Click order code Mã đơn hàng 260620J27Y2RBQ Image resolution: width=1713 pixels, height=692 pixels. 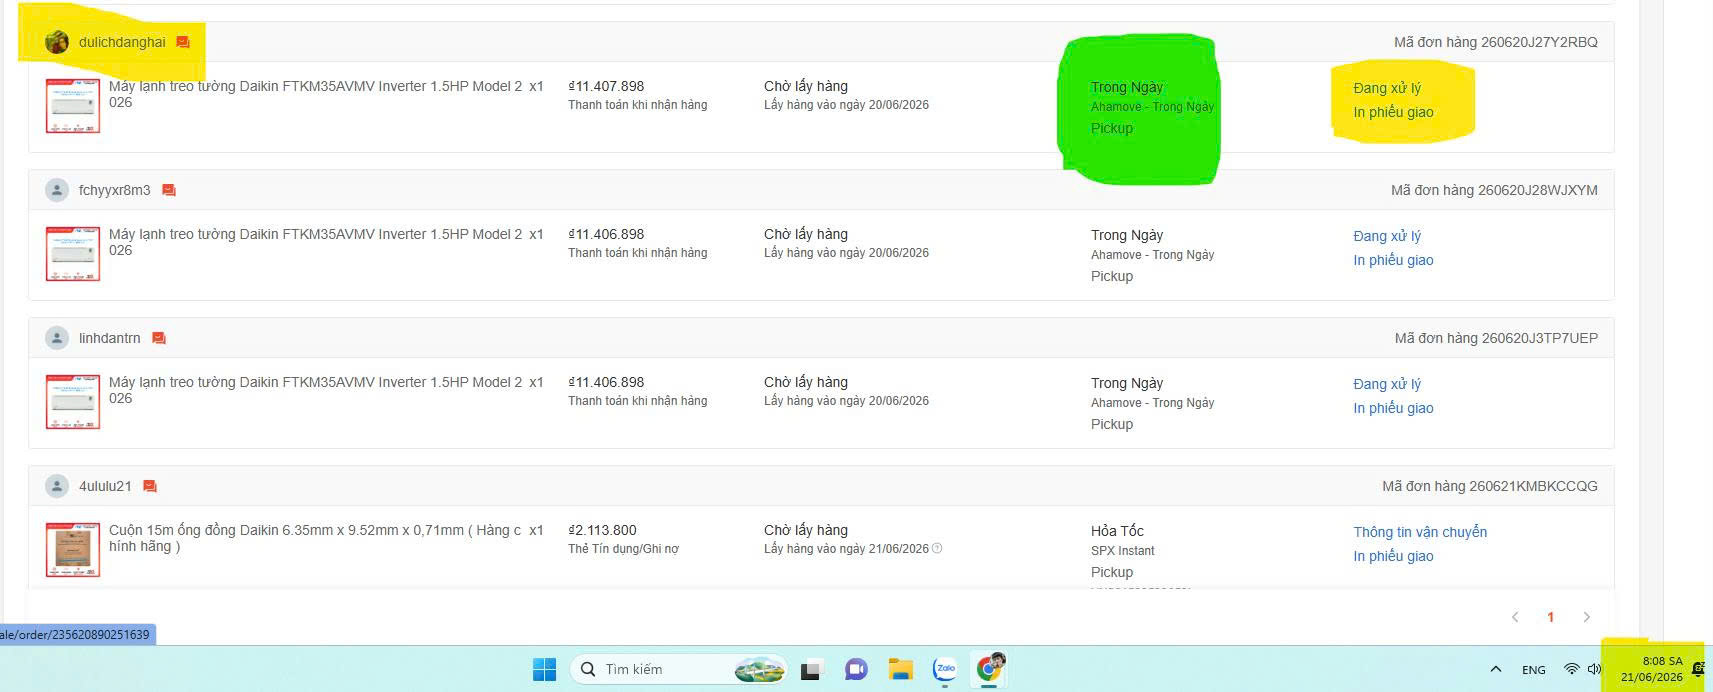(1496, 42)
